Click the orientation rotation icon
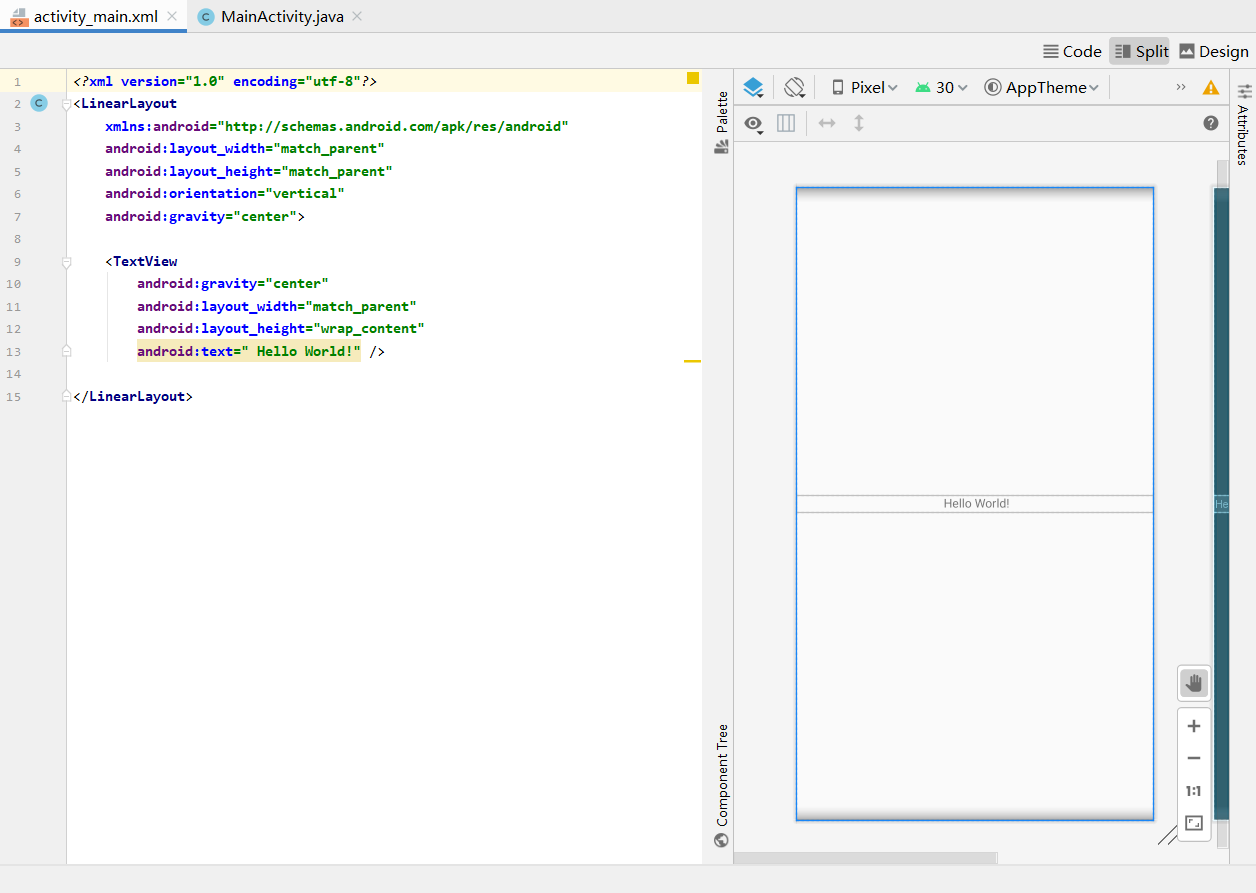Screen dimensions: 1256x893 [x=794, y=87]
